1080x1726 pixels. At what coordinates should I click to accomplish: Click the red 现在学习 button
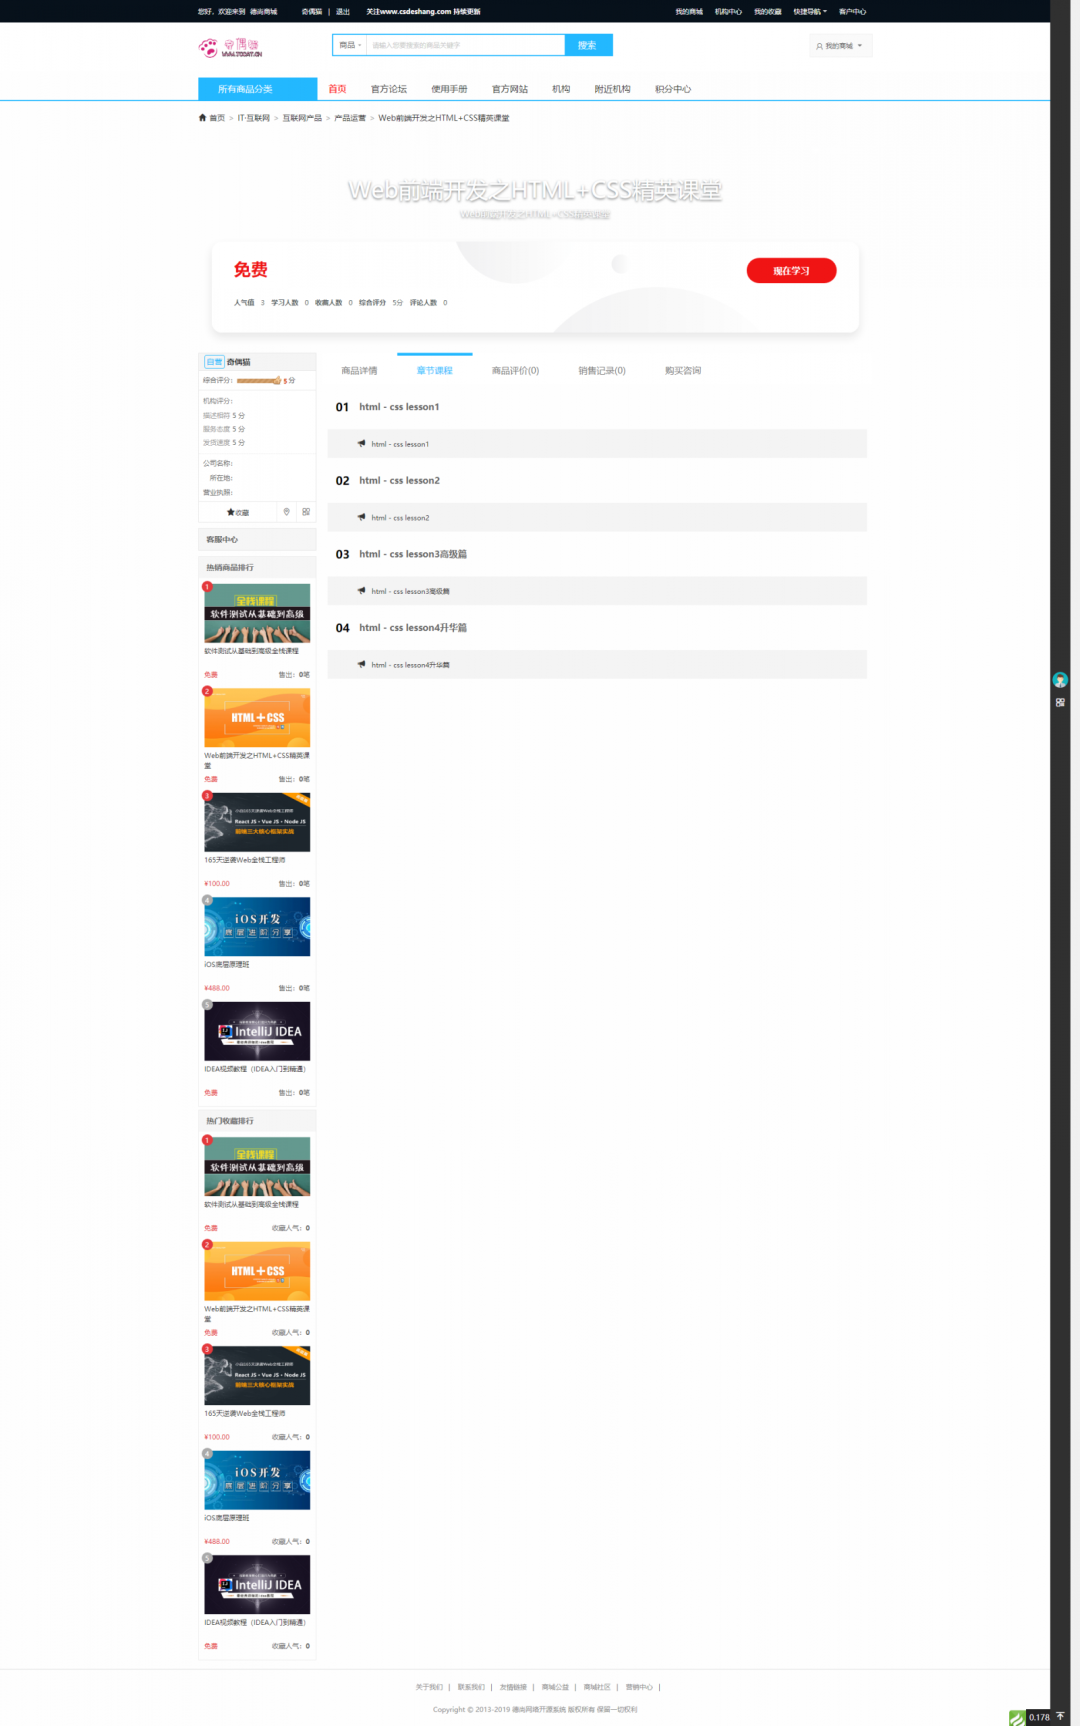click(791, 271)
